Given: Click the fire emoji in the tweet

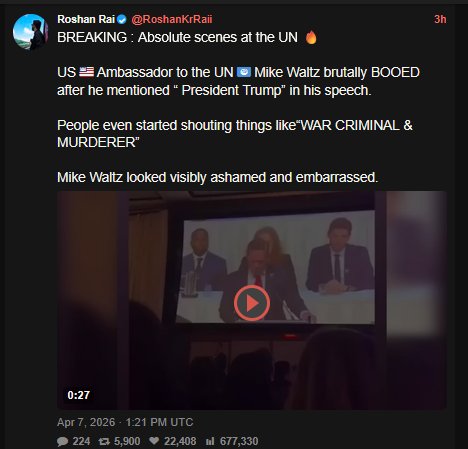Looking at the screenshot, I should click(311, 37).
